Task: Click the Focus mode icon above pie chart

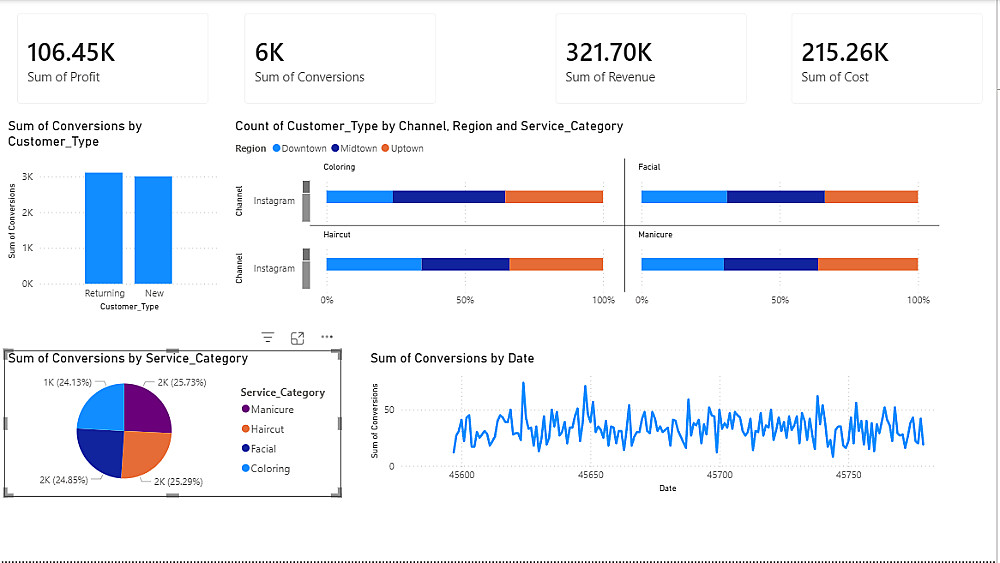Action: coord(297,338)
